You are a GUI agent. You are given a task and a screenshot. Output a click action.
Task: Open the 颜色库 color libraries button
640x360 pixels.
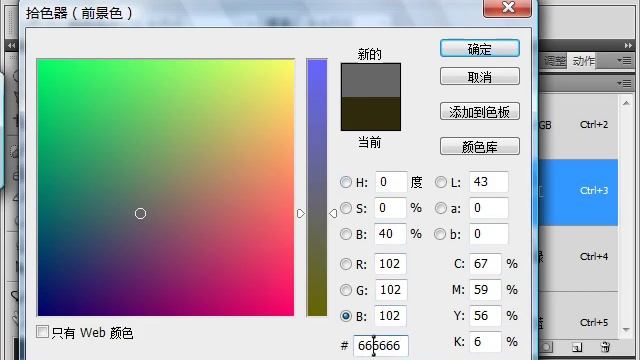click(480, 146)
